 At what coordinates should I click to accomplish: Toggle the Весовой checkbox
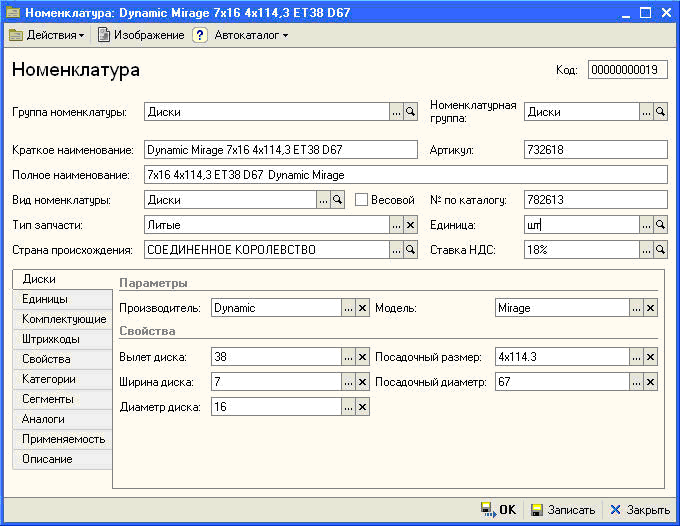pyautogui.click(x=362, y=200)
